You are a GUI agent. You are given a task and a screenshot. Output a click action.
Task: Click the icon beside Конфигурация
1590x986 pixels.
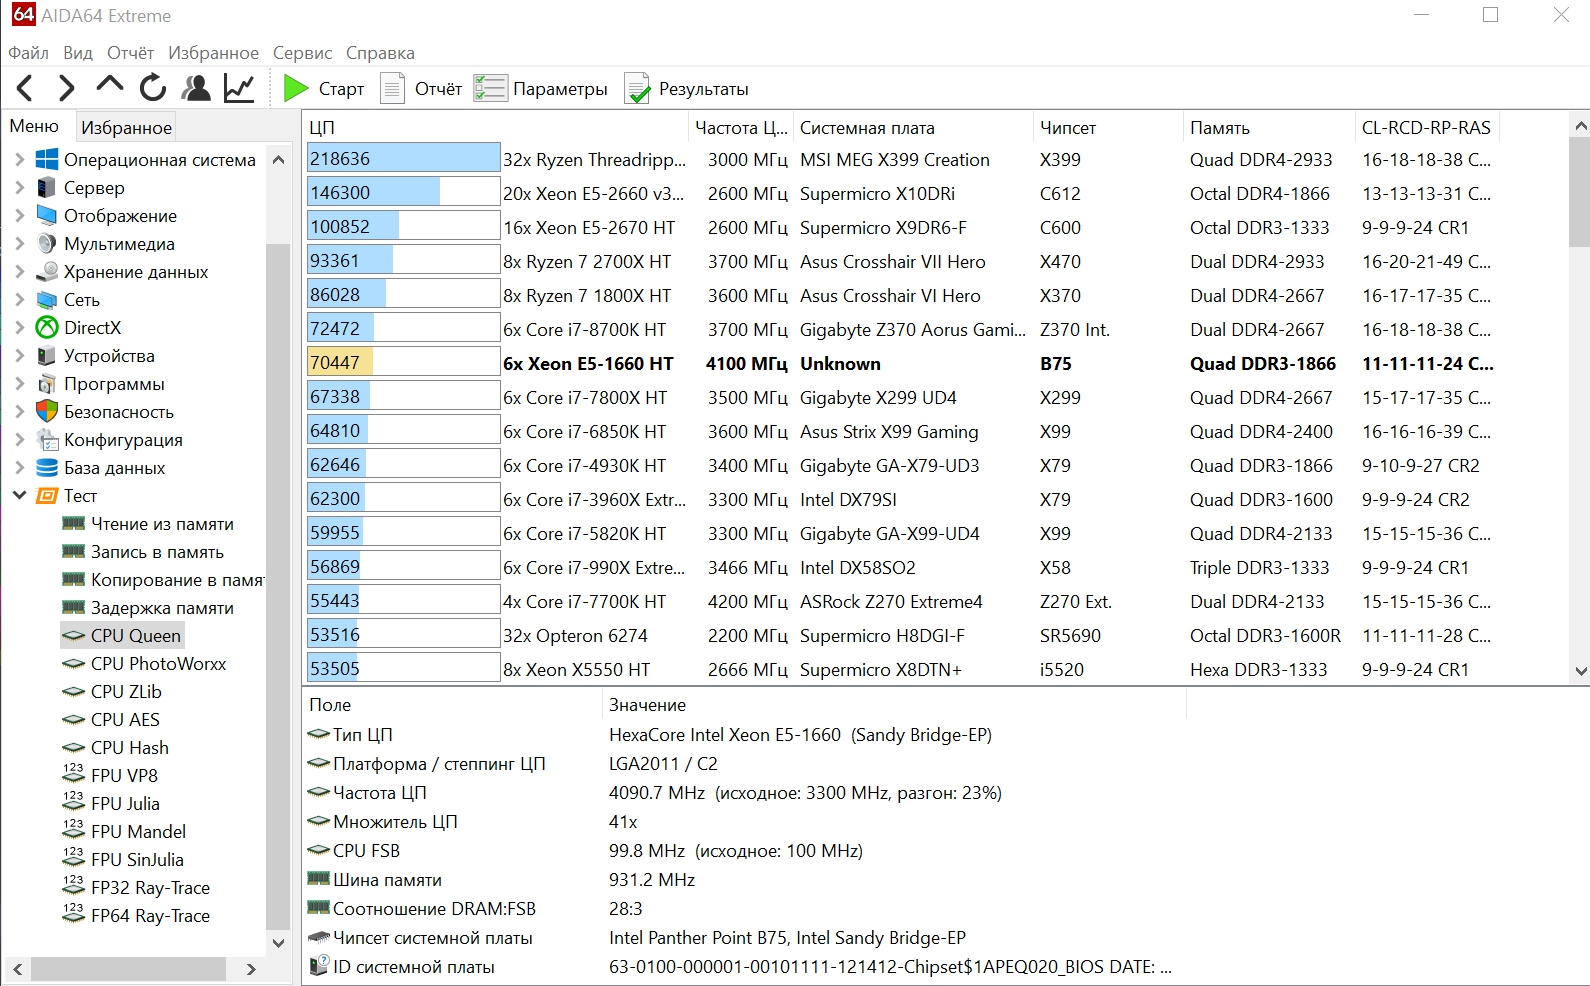coord(47,440)
